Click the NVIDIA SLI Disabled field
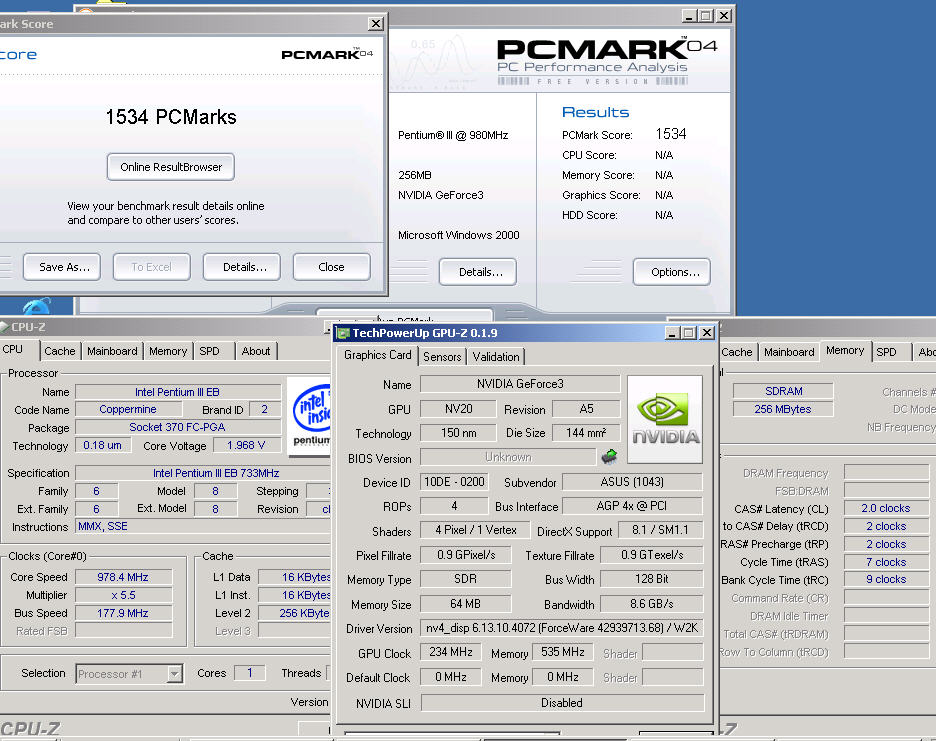936x741 pixels. pos(562,703)
